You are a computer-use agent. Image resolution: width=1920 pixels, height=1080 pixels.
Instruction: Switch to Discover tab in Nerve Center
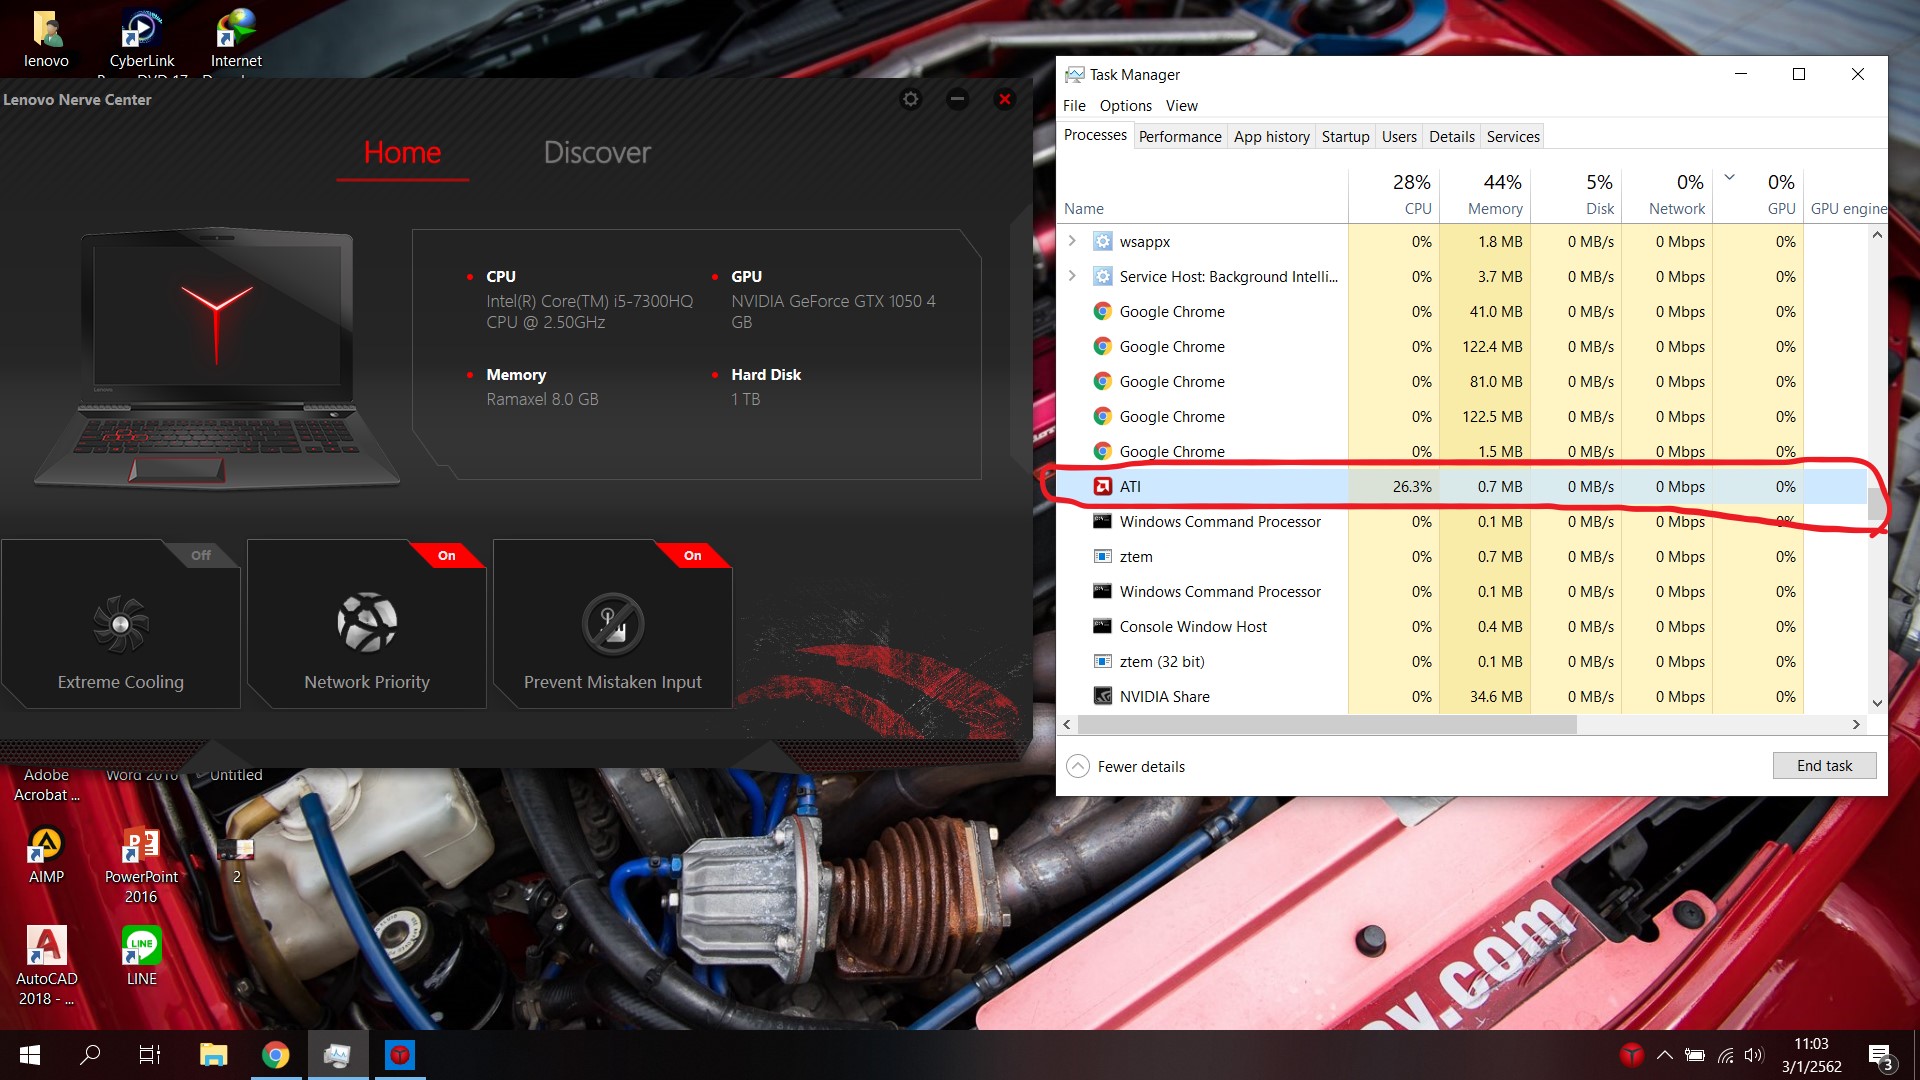point(597,152)
